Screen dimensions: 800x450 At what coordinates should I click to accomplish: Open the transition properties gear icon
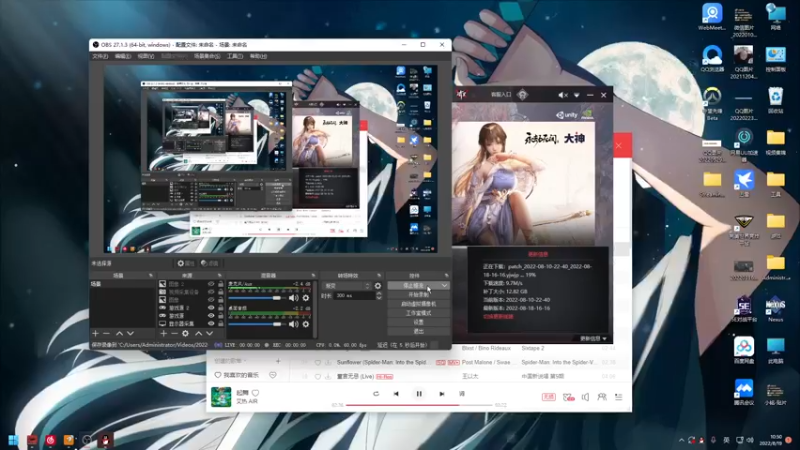click(x=378, y=286)
